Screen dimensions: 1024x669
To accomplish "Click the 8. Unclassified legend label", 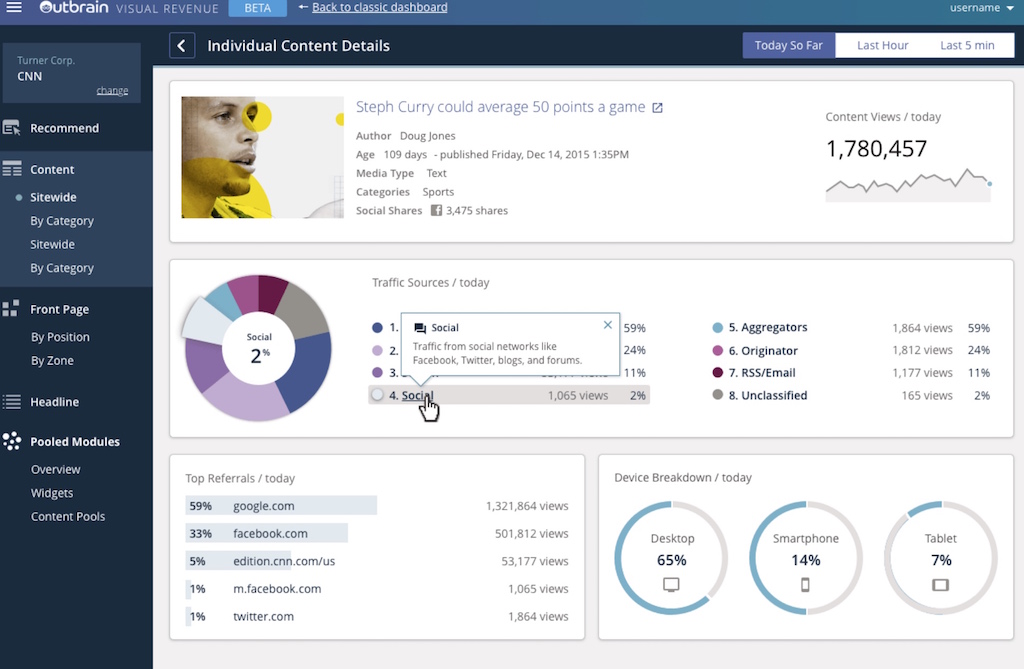I will click(x=768, y=395).
